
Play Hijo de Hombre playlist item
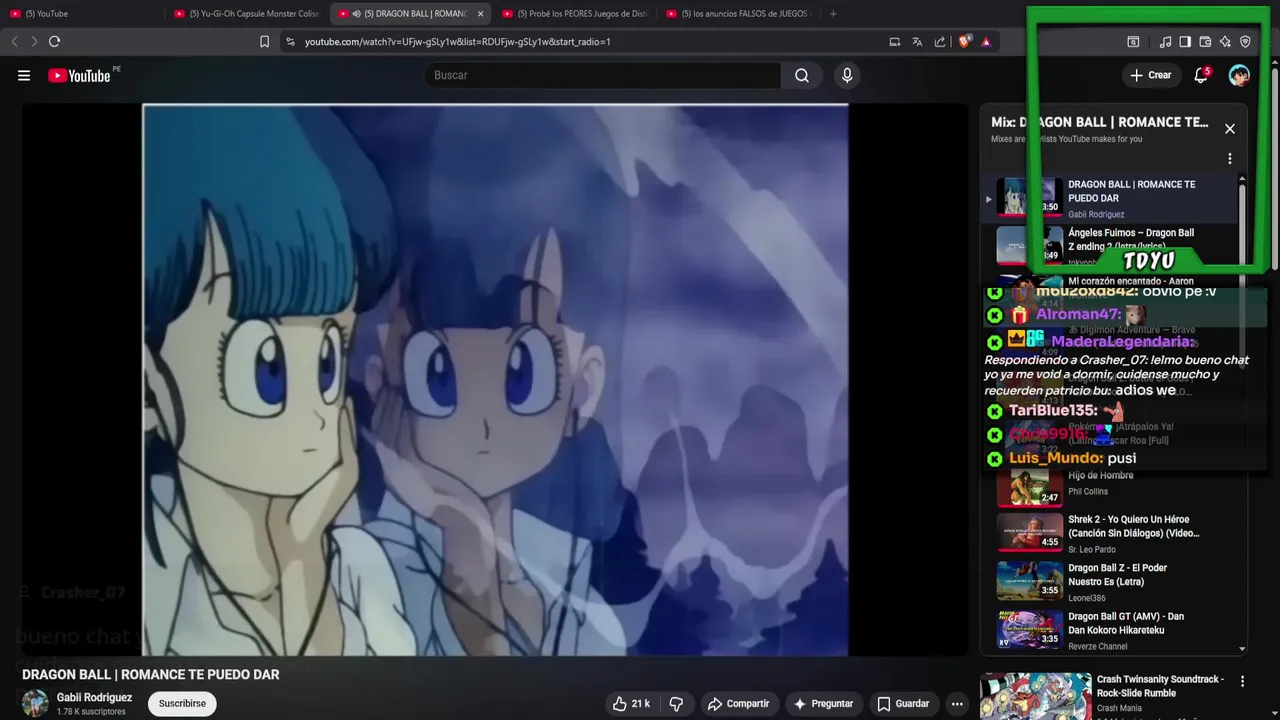click(1110, 488)
